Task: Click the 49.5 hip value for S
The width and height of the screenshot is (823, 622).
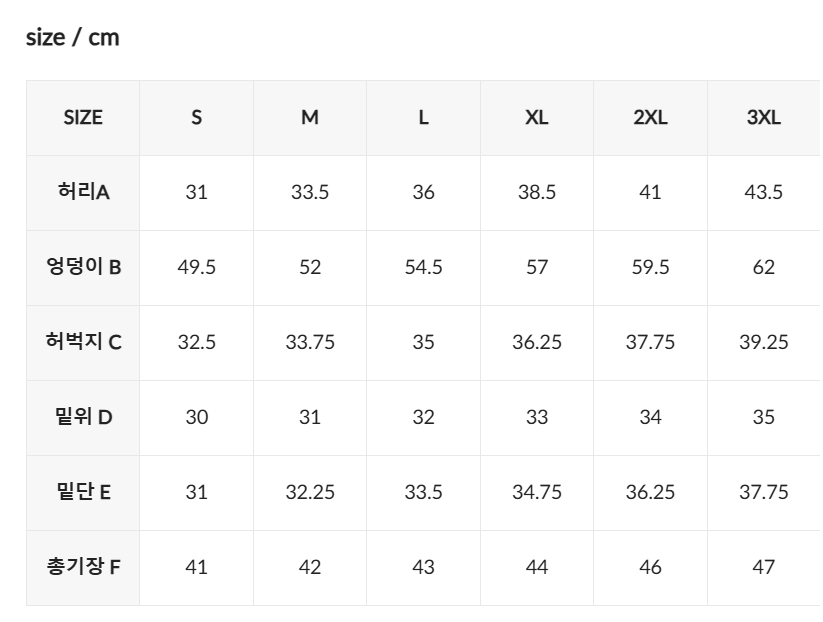Action: pyautogui.click(x=196, y=268)
